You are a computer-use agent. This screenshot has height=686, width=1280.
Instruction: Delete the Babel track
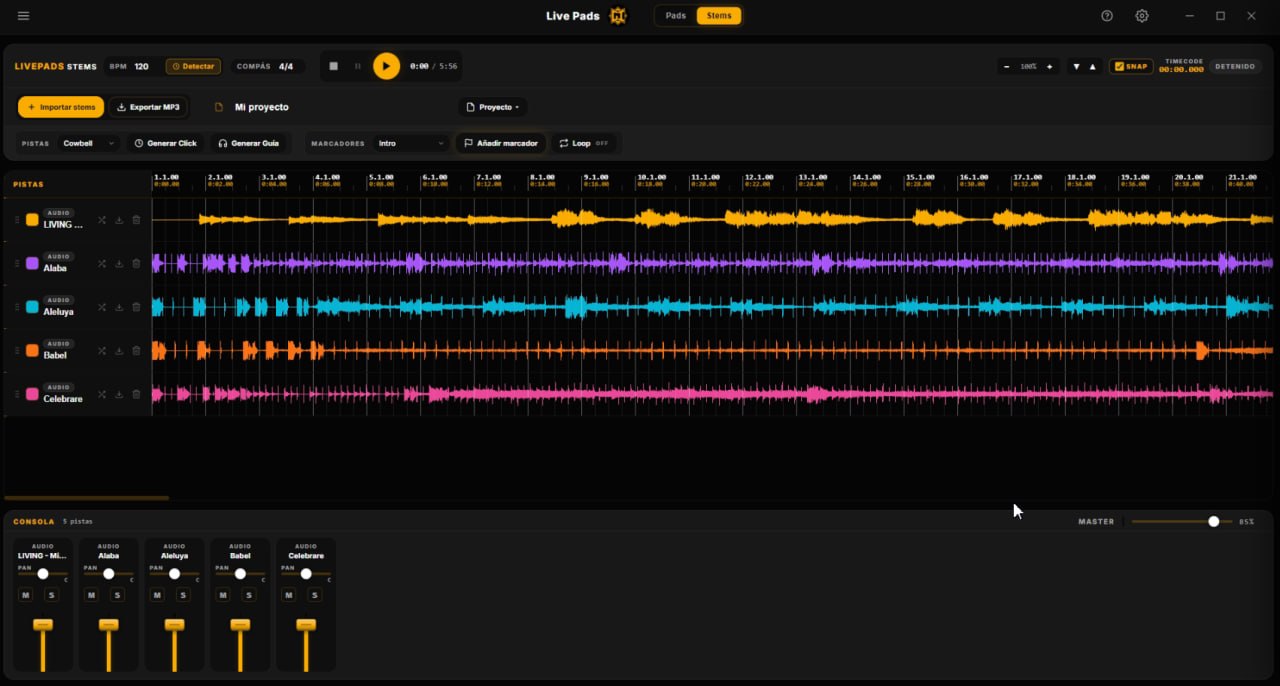[136, 350]
